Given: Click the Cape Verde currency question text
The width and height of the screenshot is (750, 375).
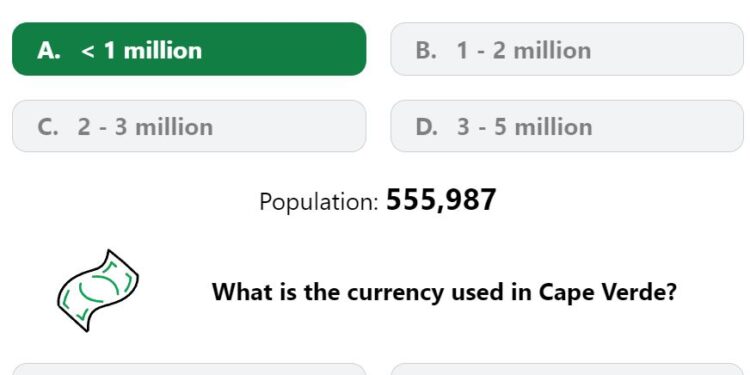Looking at the screenshot, I should pyautogui.click(x=444, y=292).
